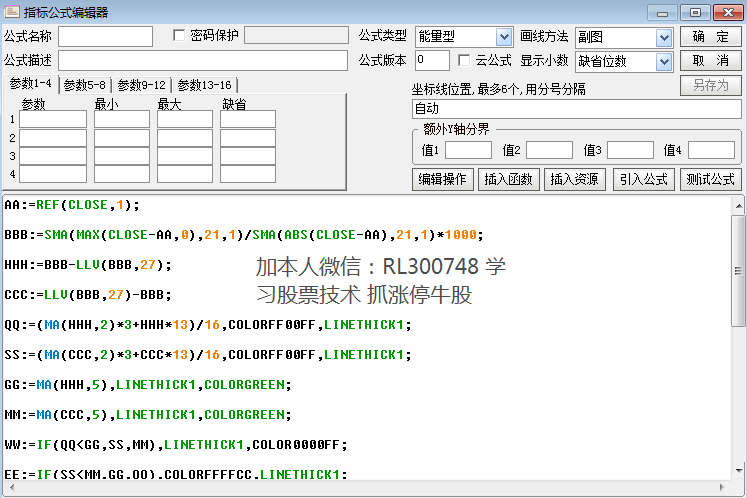Click the 值3 input field
747x498 pixels.
[x=630, y=150]
